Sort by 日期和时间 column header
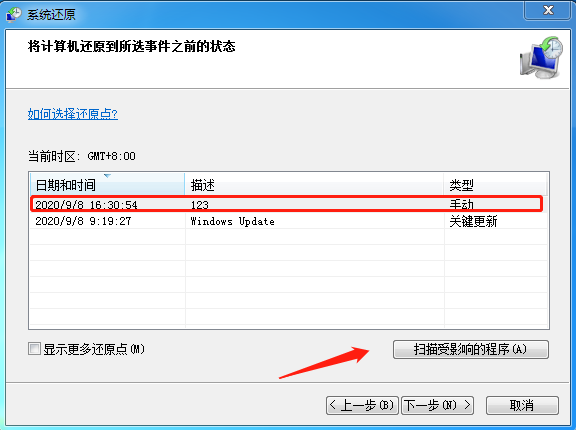The image size is (576, 430). pyautogui.click(x=107, y=184)
